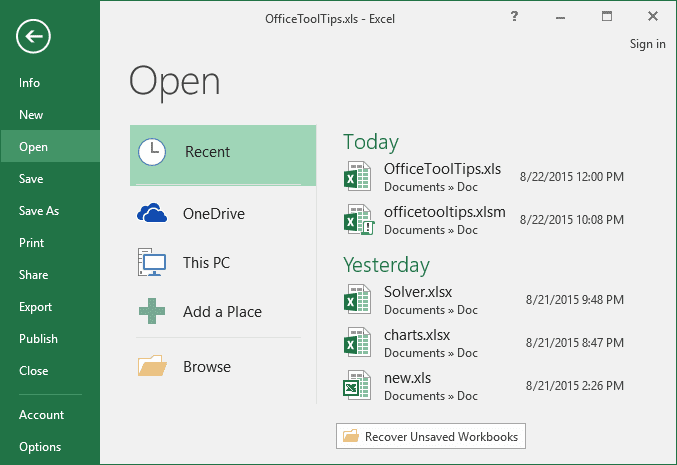Click the 8/21/2015 2:26 PM timestamp
The image size is (677, 465).
575,386
